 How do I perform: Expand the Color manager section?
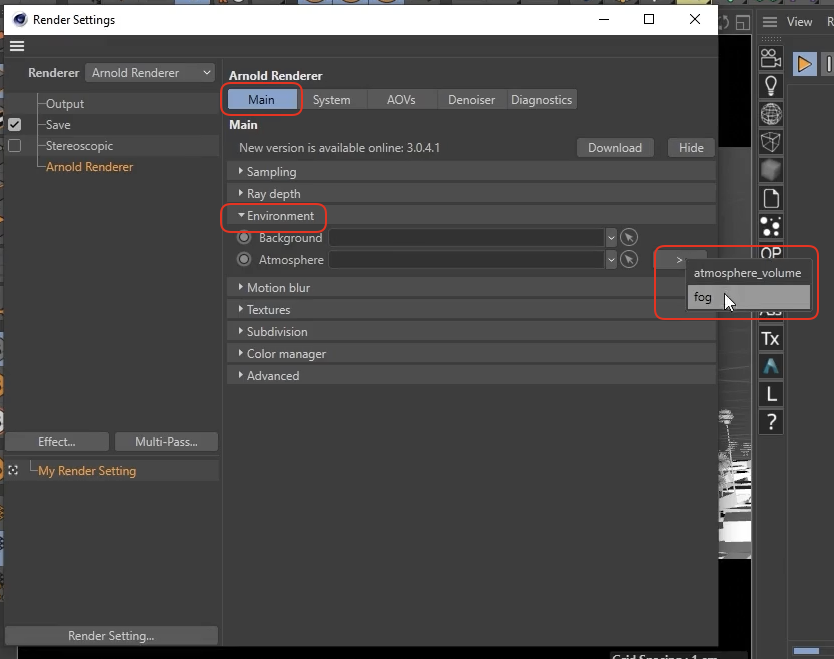(x=471, y=354)
